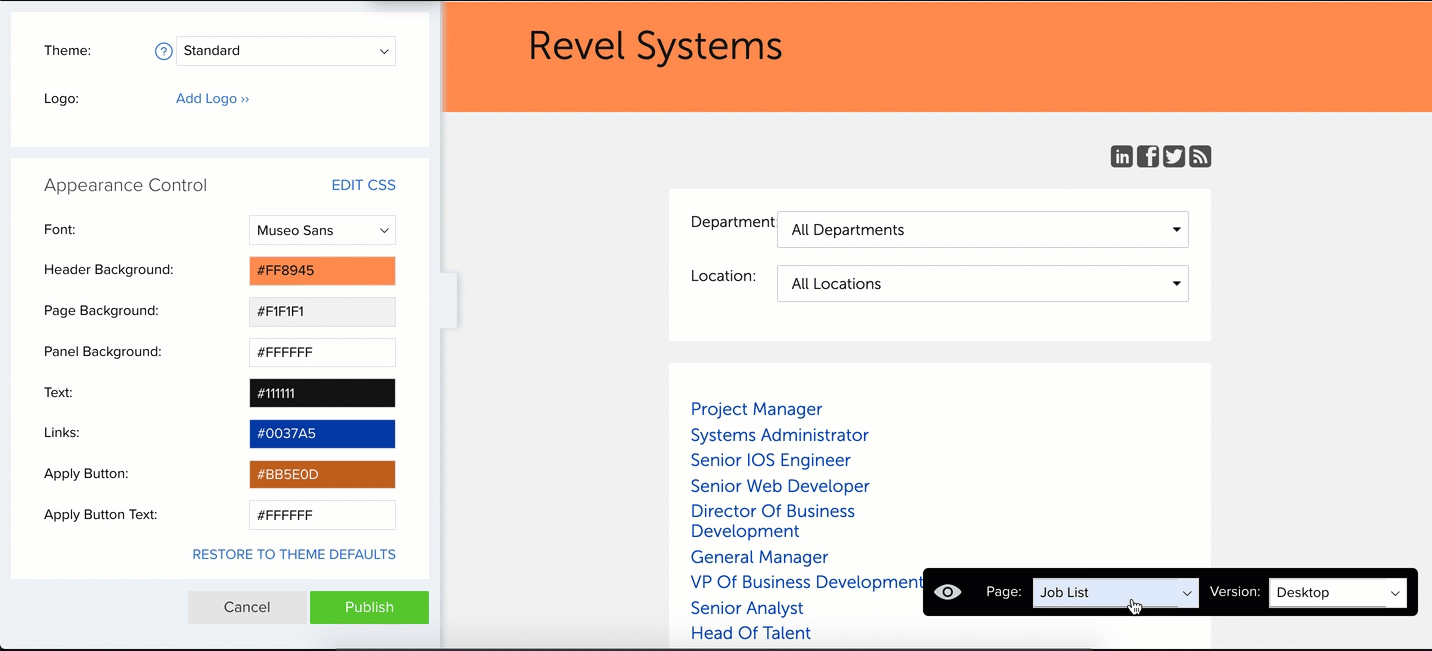The width and height of the screenshot is (1432, 651).
Task: Collapse the side panel using its edge handle
Action: 449,300
